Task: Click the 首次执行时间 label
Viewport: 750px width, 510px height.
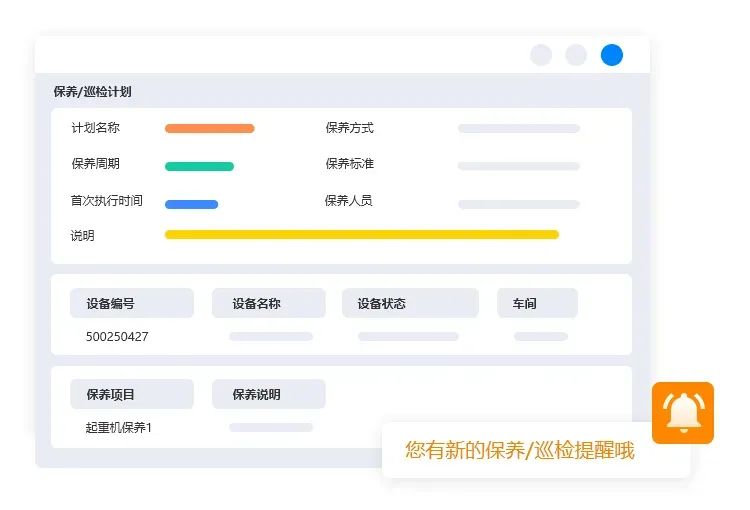Action: coord(107,200)
